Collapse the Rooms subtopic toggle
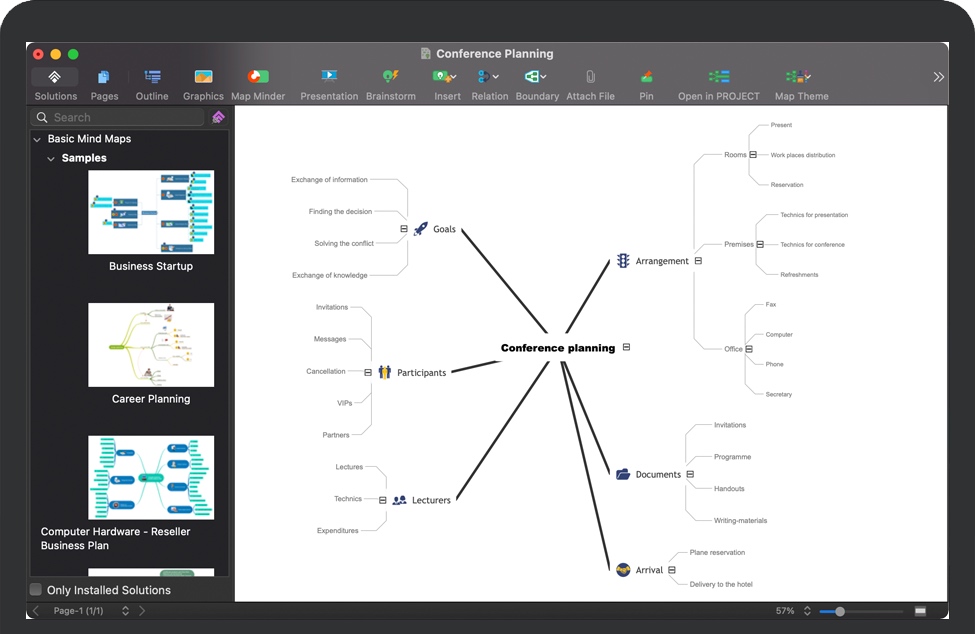This screenshot has height=634, width=975. (753, 155)
